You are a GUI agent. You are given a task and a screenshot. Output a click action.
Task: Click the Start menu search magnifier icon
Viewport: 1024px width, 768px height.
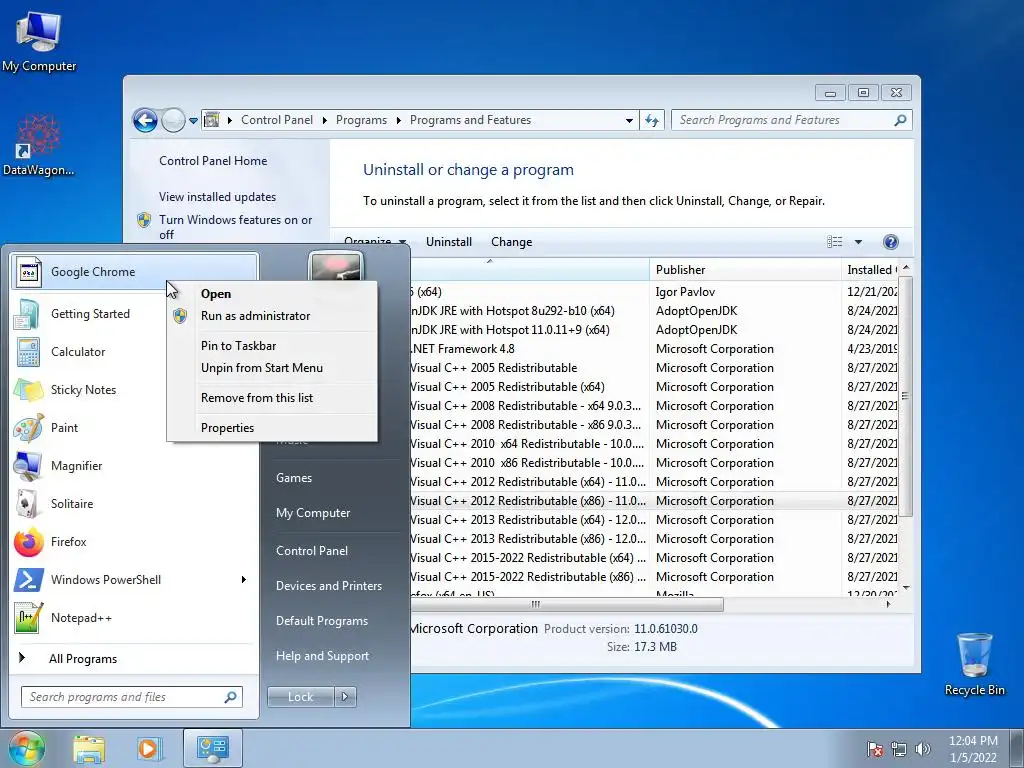231,697
